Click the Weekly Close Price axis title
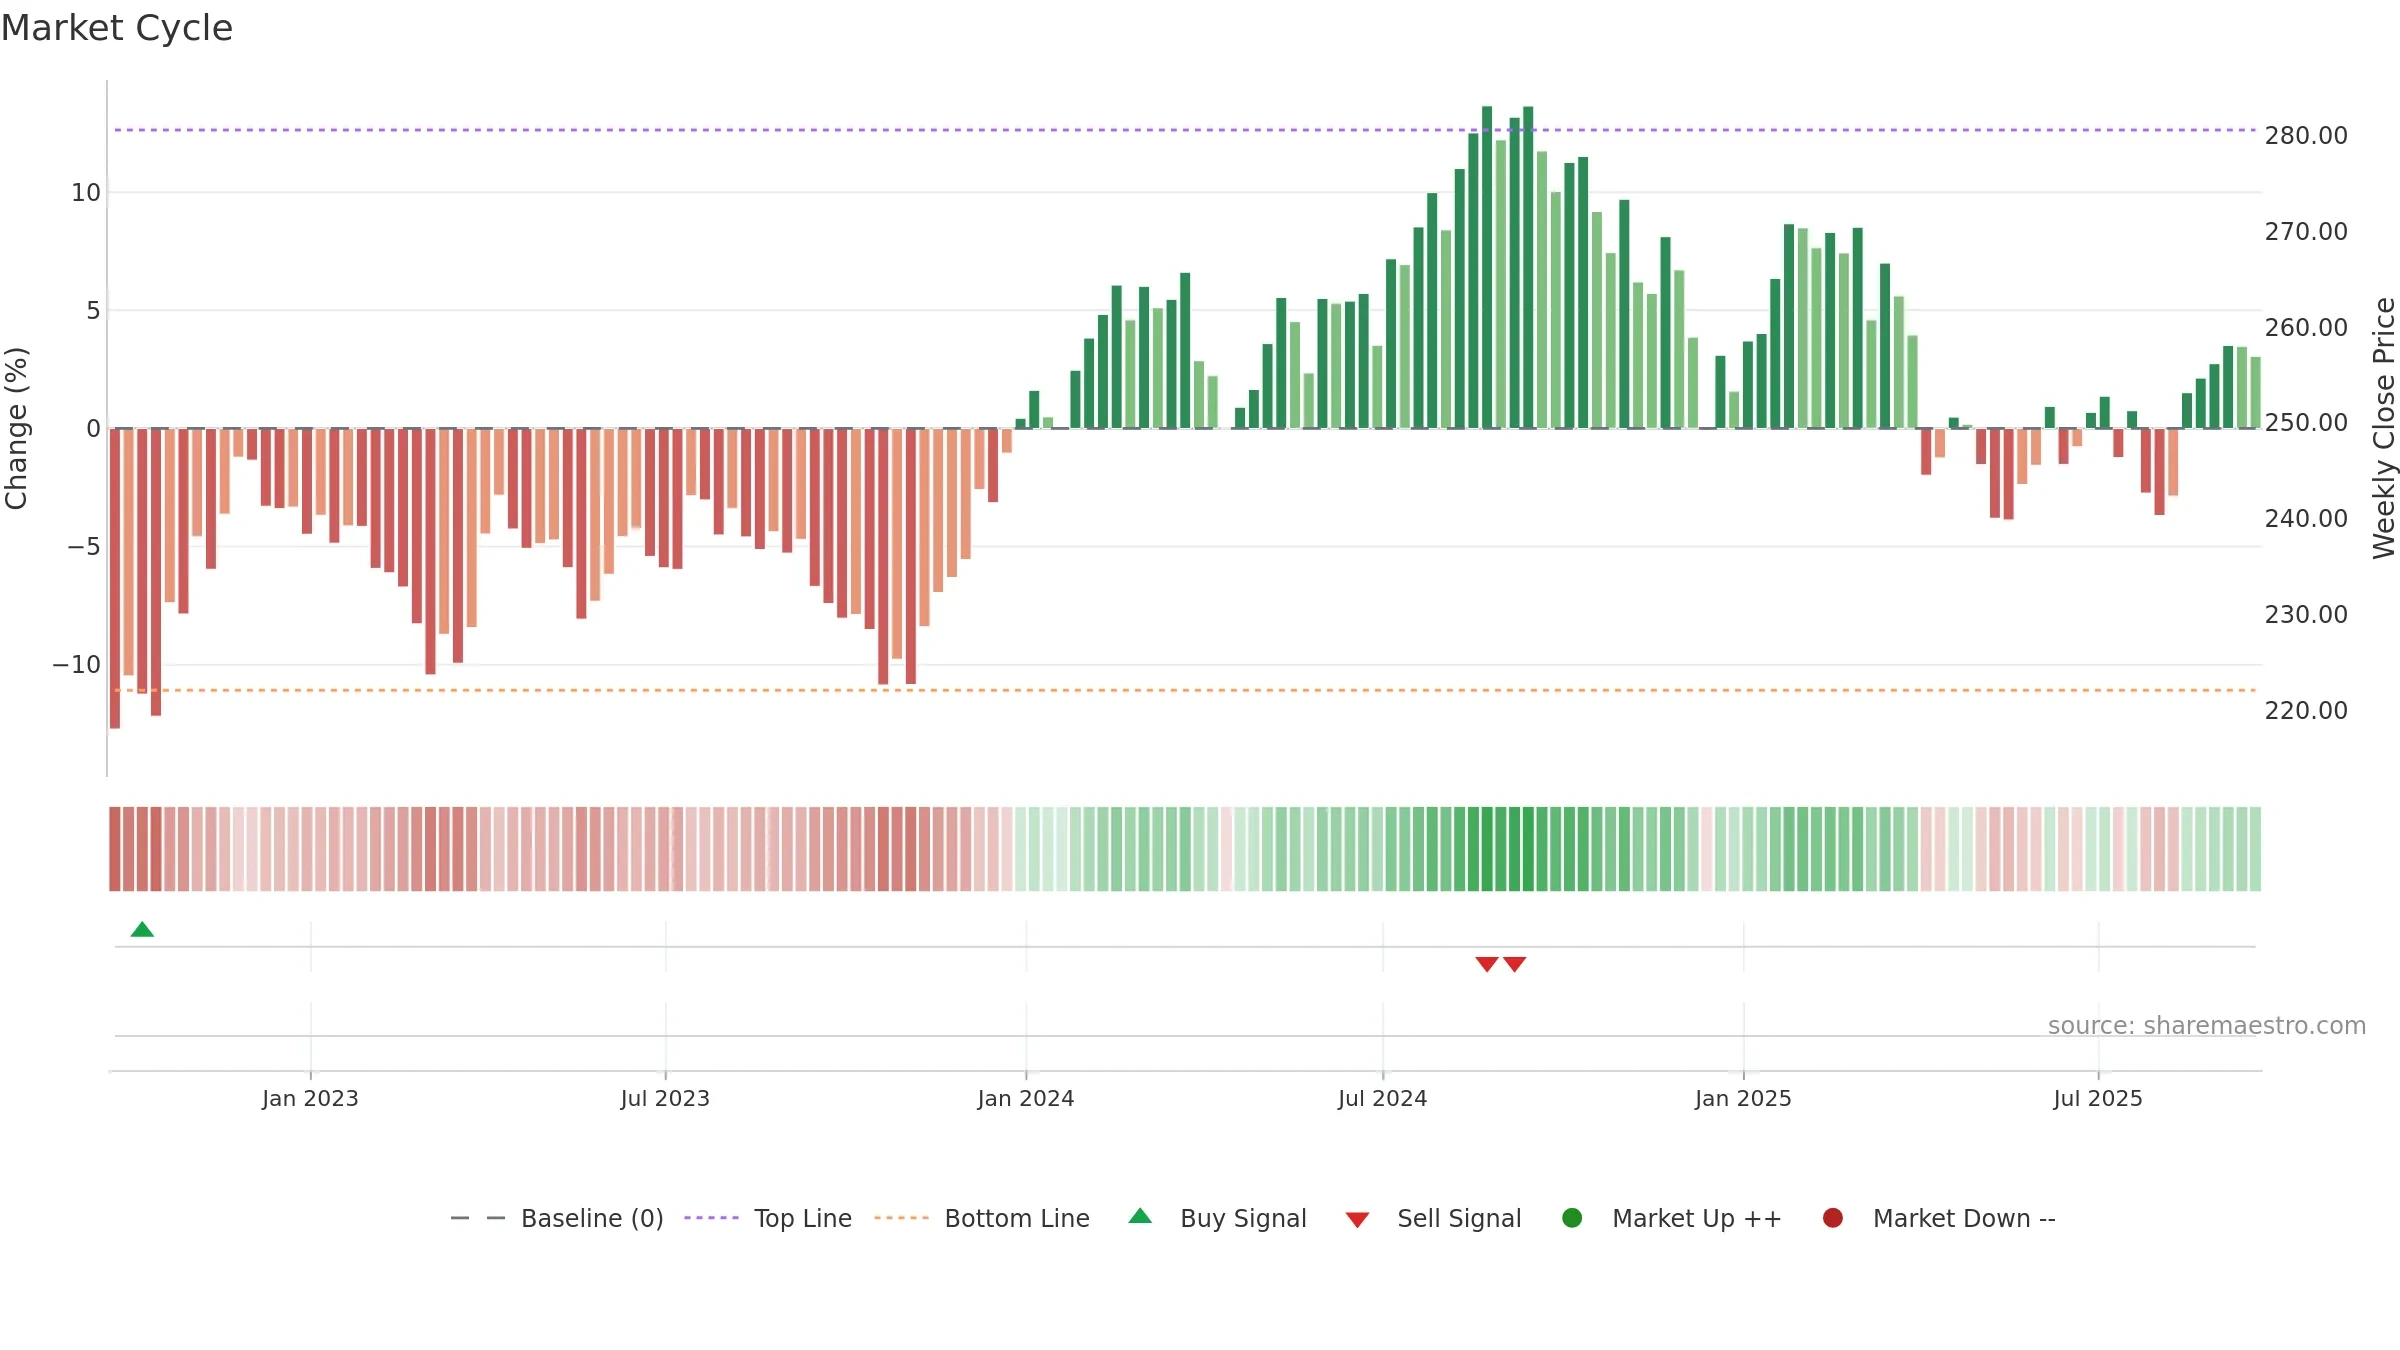2400x1350 pixels. (2384, 428)
